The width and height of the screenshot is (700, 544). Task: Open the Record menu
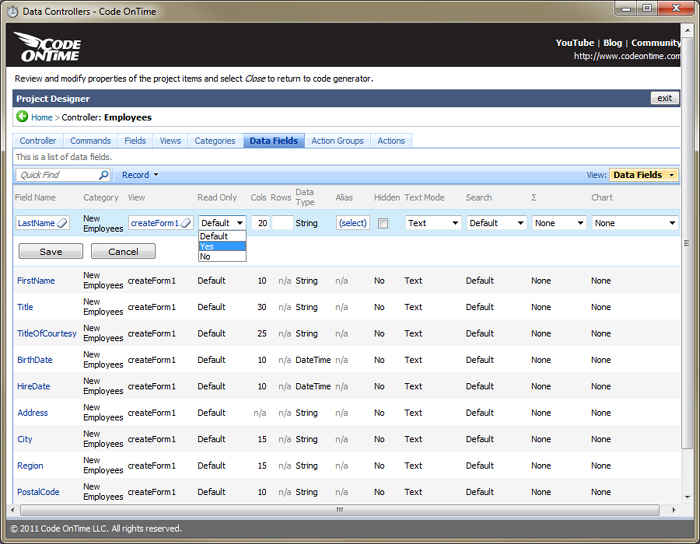[140, 175]
